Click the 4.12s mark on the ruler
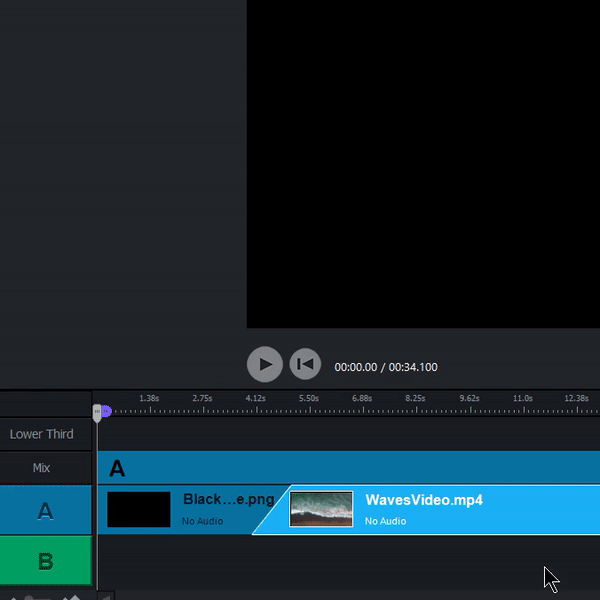 256,398
